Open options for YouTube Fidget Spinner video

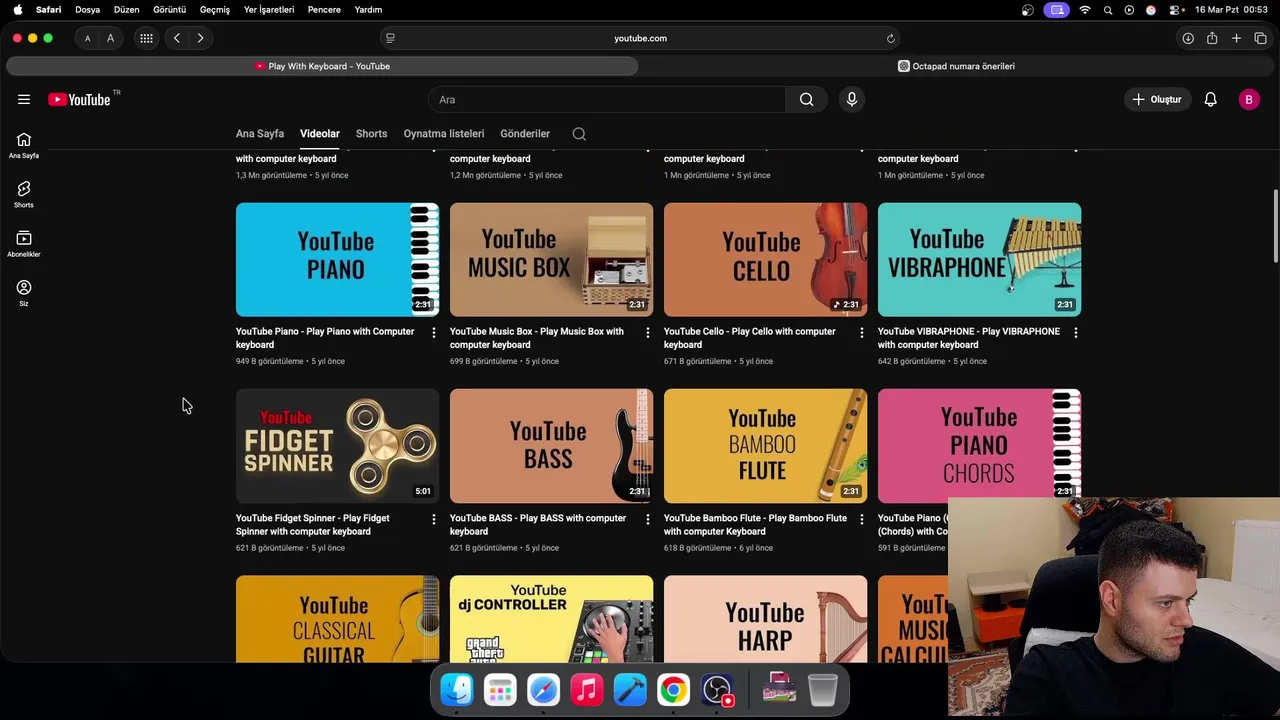(x=433, y=519)
